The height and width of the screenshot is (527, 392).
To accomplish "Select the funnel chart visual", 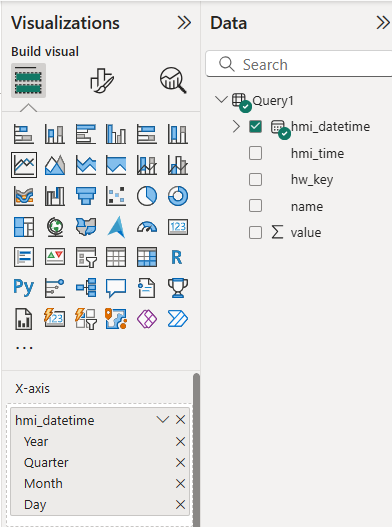I will (x=85, y=196).
